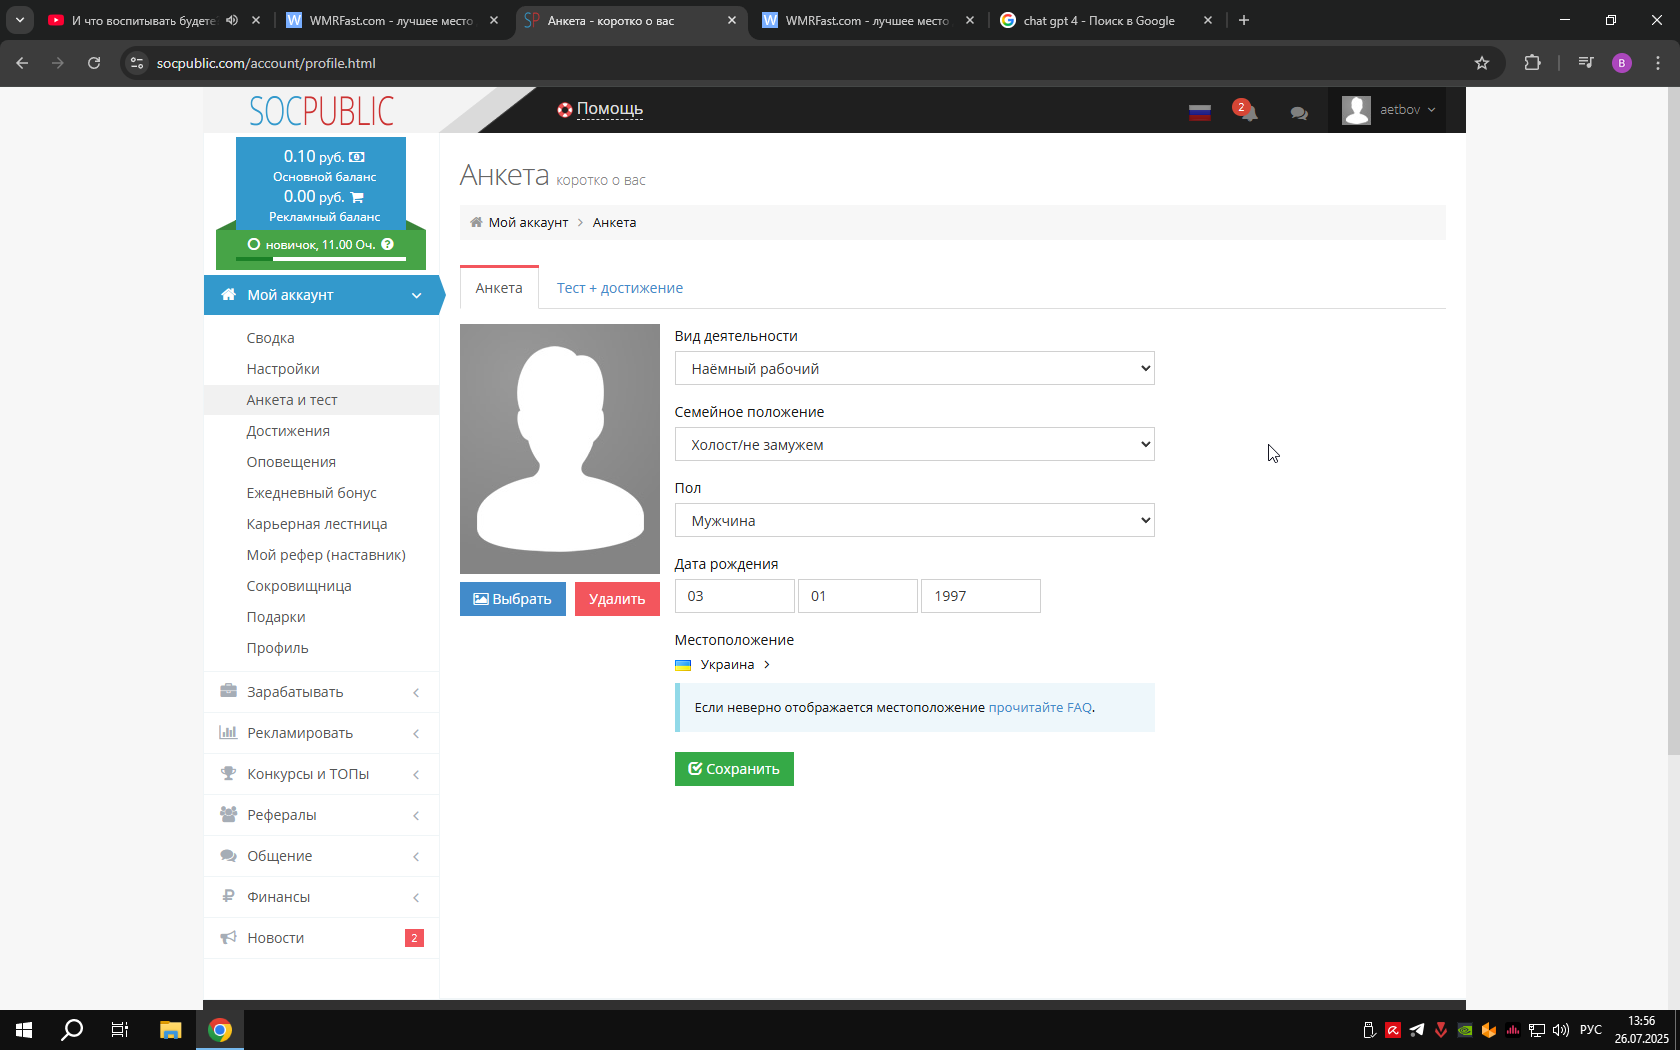Click the ruble icon next to Финансы
Viewport: 1680px width, 1050px height.
(x=228, y=896)
